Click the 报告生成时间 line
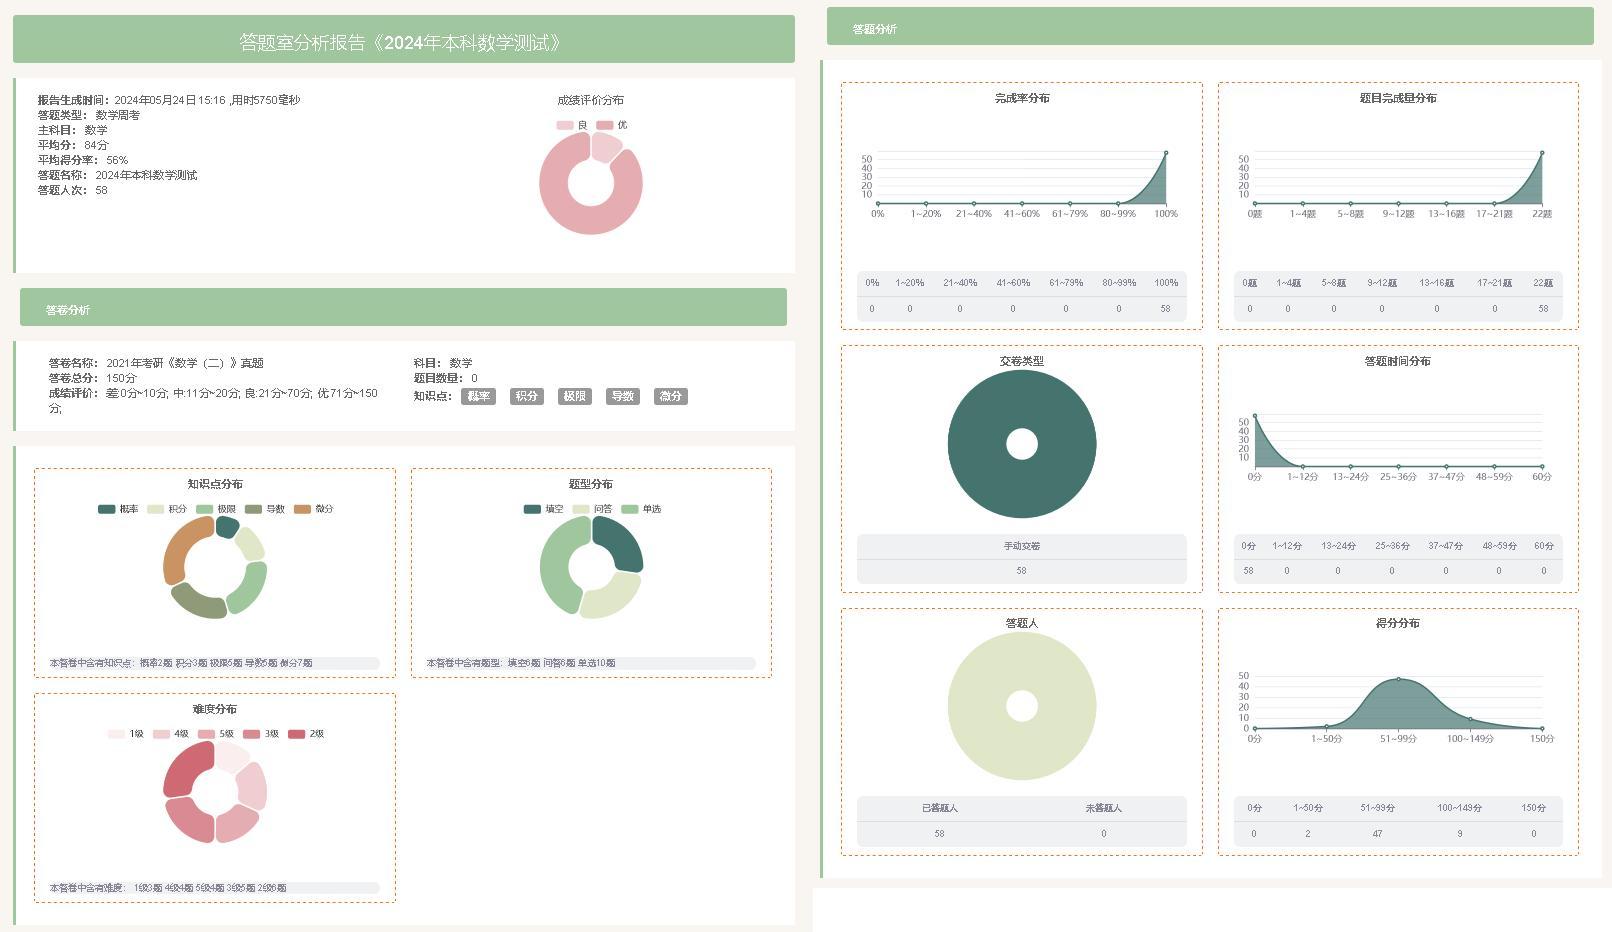 tap(169, 100)
